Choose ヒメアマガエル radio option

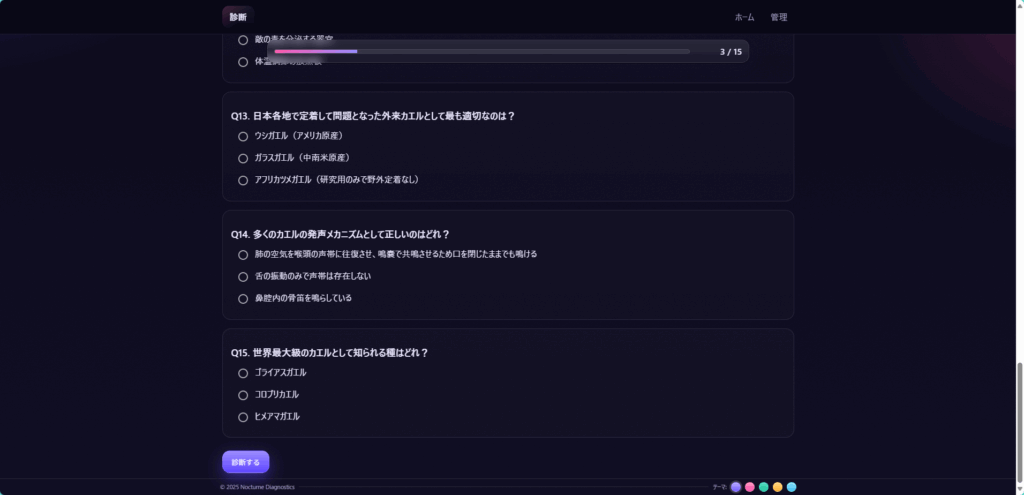click(x=243, y=417)
